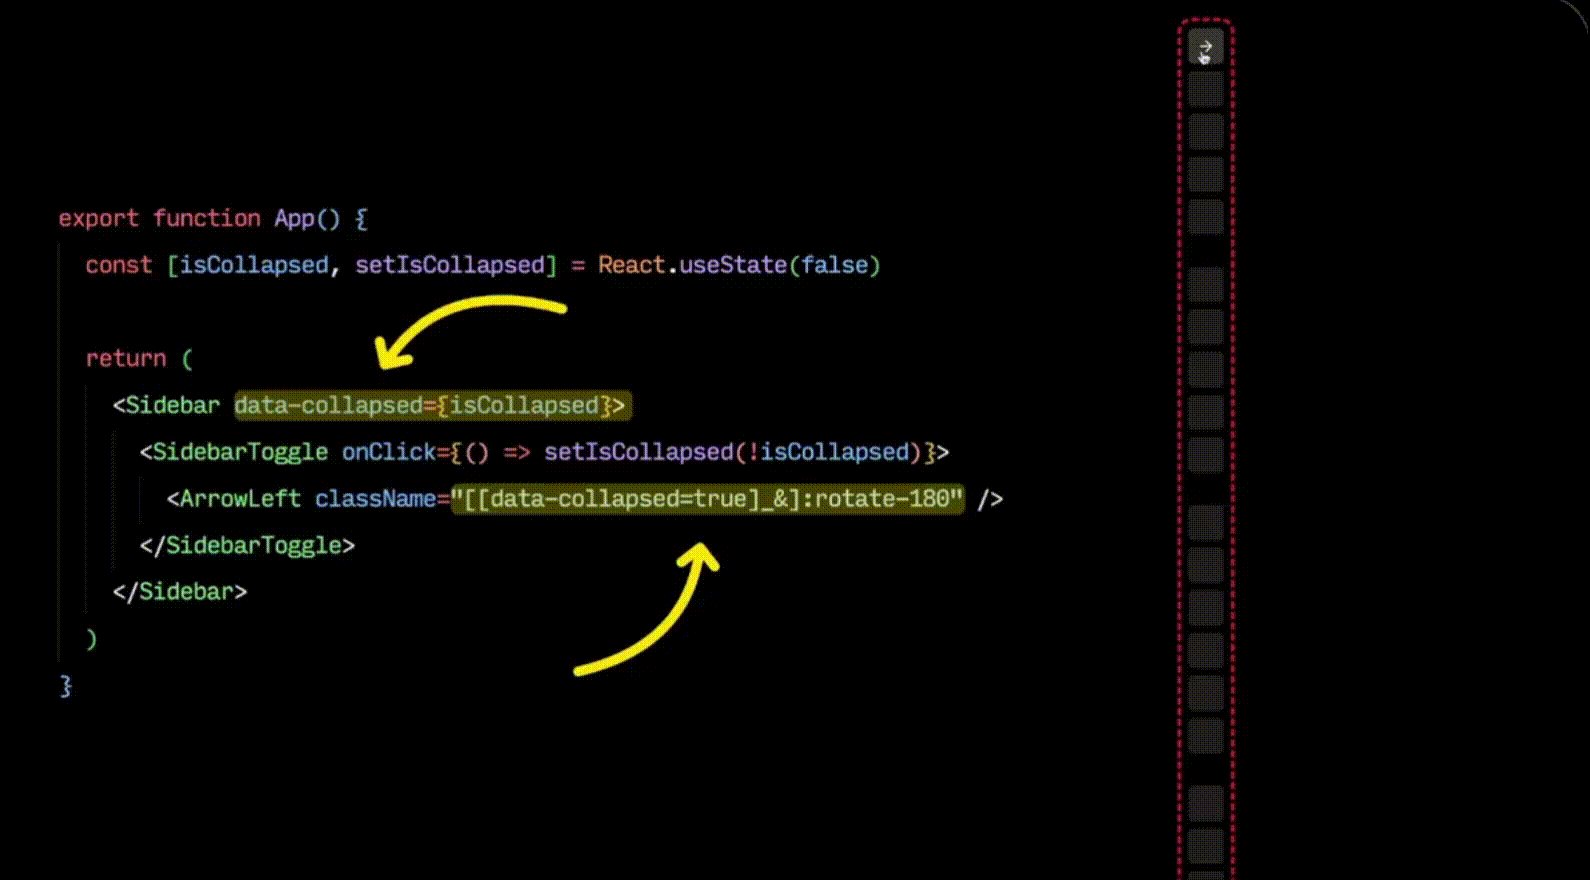Click "React.useState(false)" text
This screenshot has height=880, width=1590.
[739, 265]
